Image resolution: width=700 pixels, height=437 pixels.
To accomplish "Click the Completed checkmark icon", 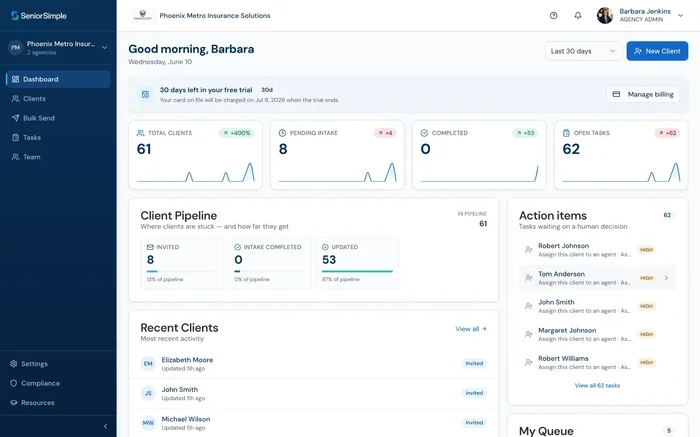I will coord(424,133).
